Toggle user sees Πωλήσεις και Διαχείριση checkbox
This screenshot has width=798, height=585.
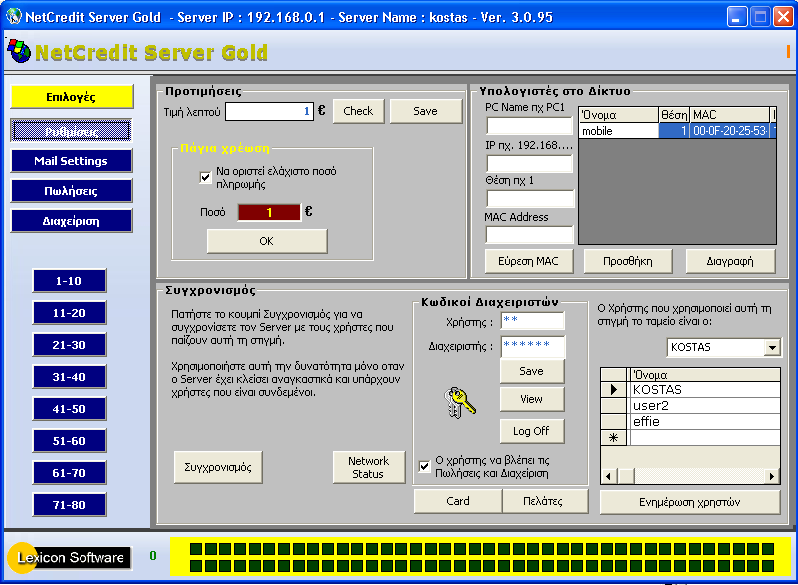tap(424, 466)
